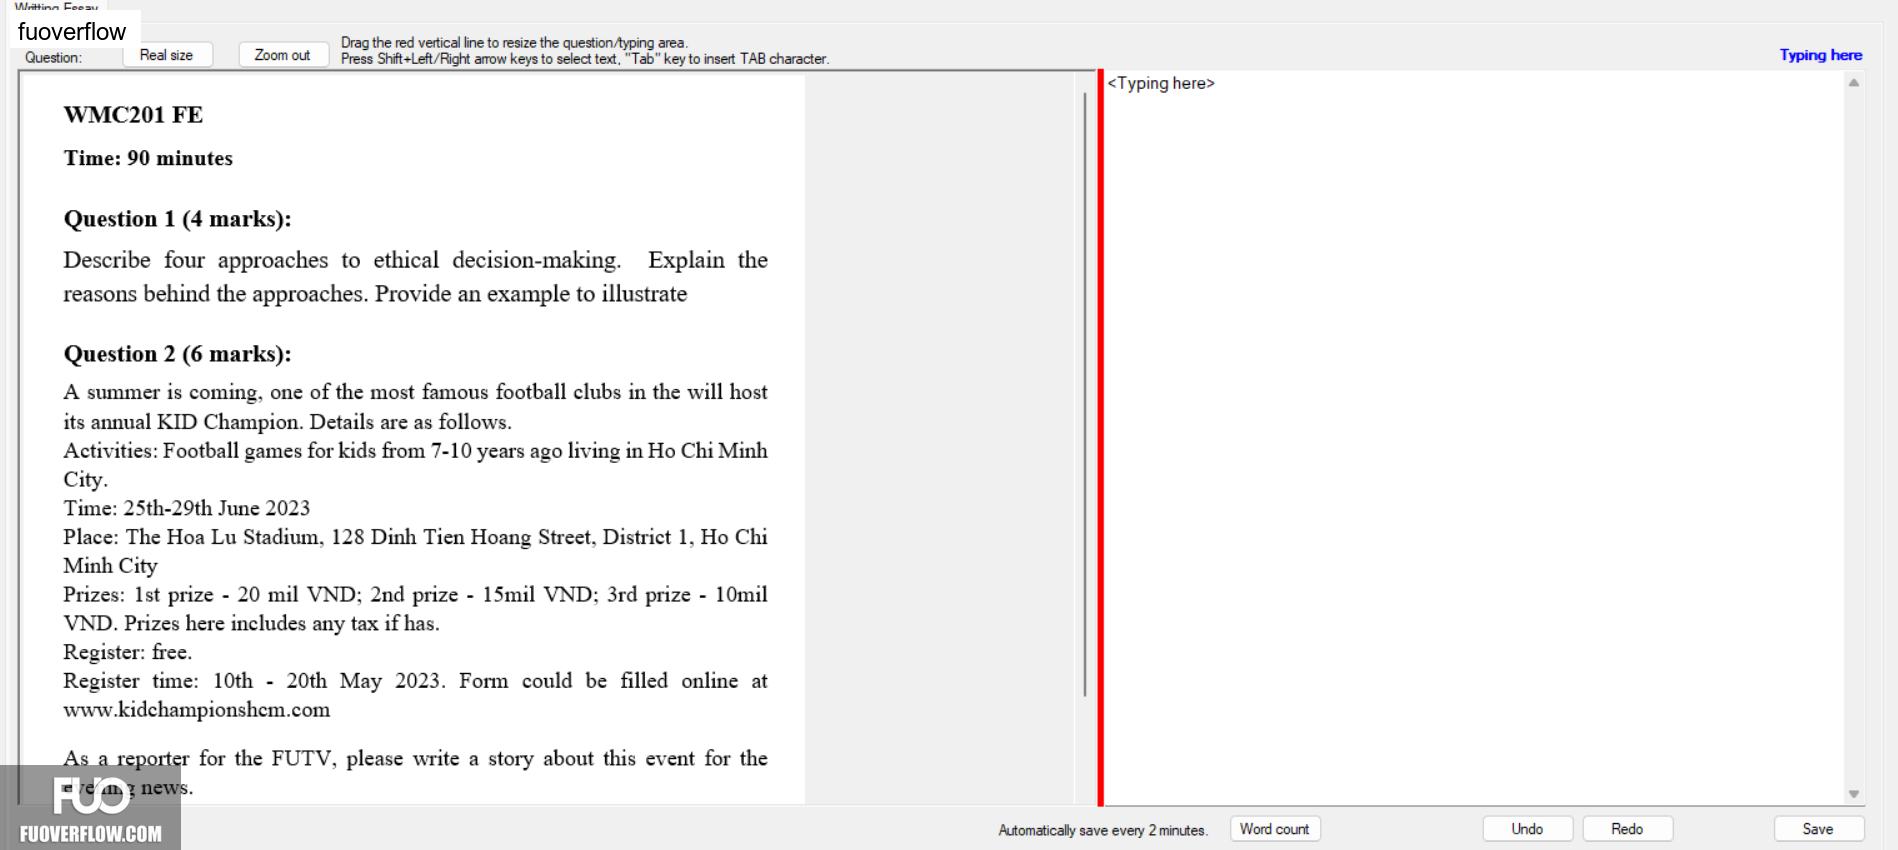
Task: Click the 'Question 2 (6 marks):' heading
Action: pos(177,354)
